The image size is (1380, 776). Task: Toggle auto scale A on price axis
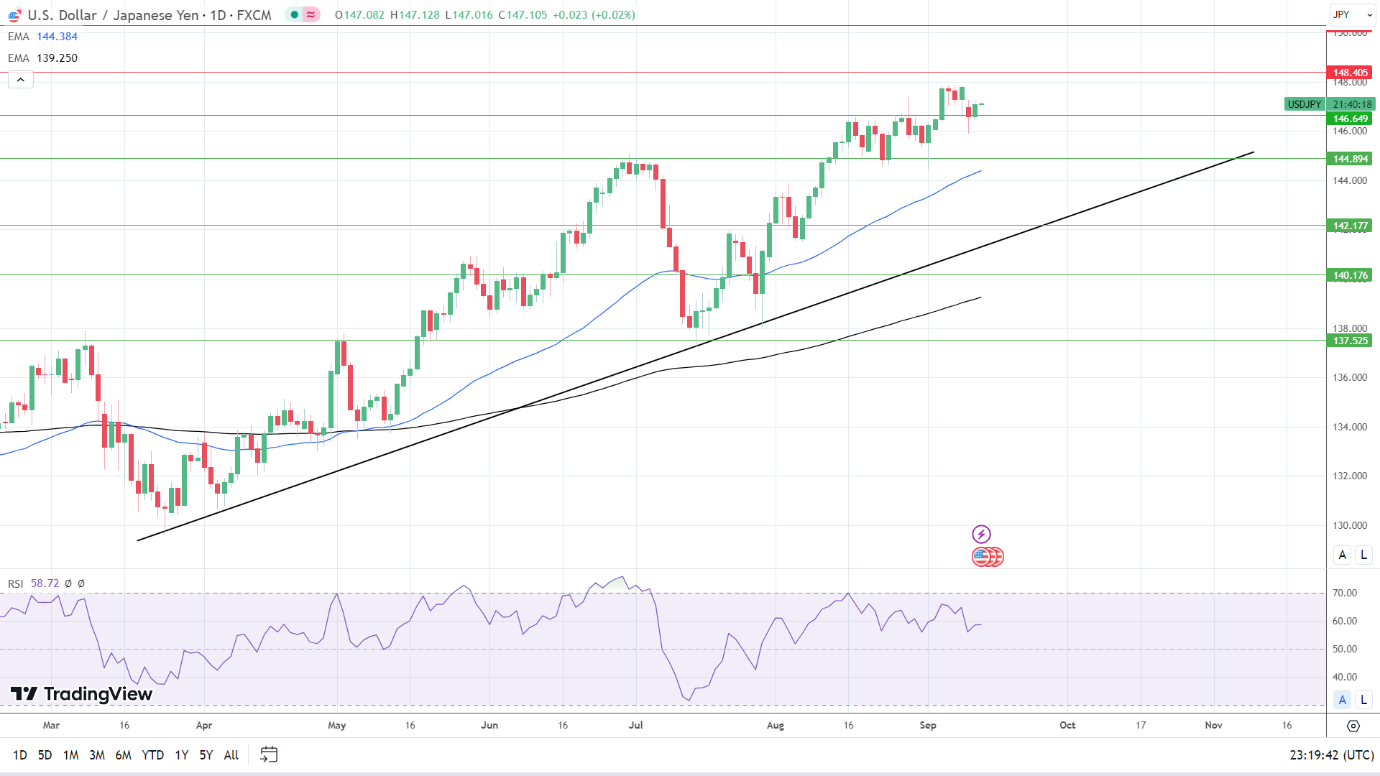click(1342, 555)
